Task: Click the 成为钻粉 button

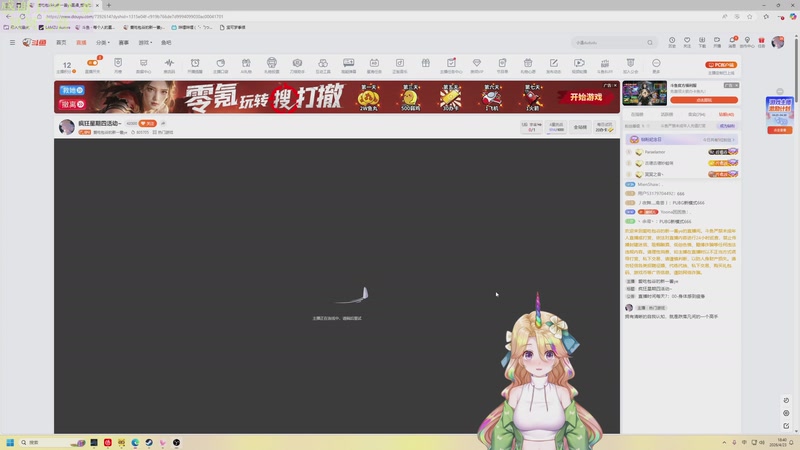Action: pos(727,126)
